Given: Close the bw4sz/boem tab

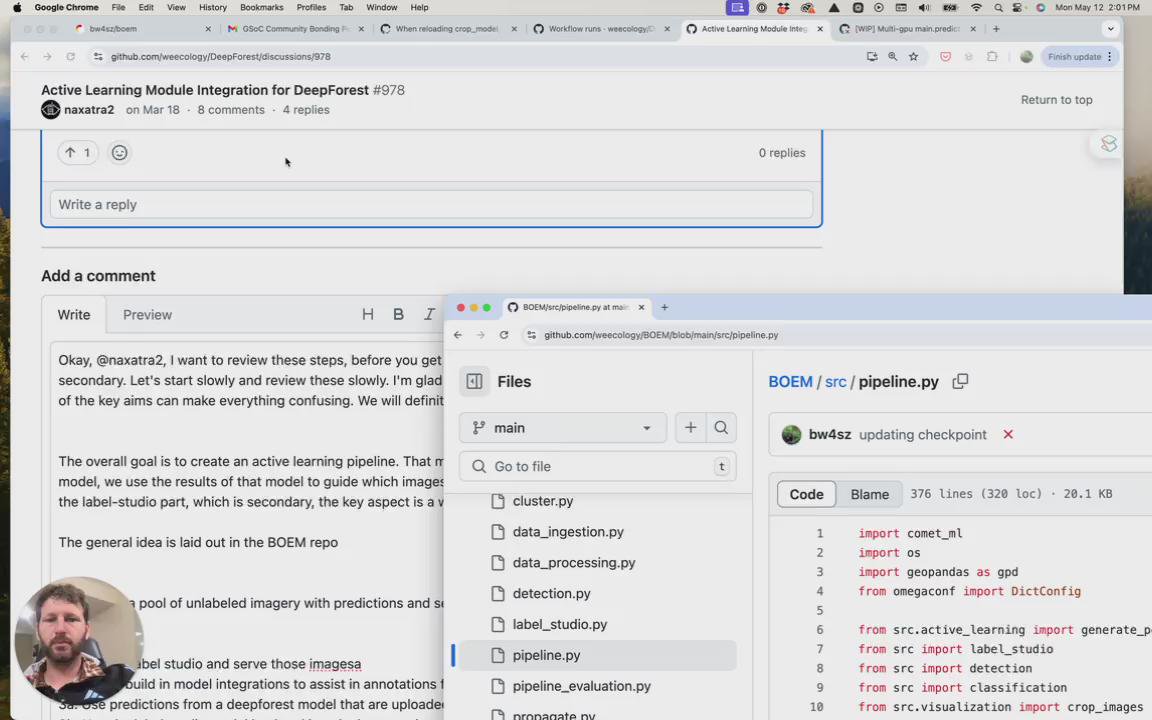Looking at the screenshot, I should tap(208, 29).
